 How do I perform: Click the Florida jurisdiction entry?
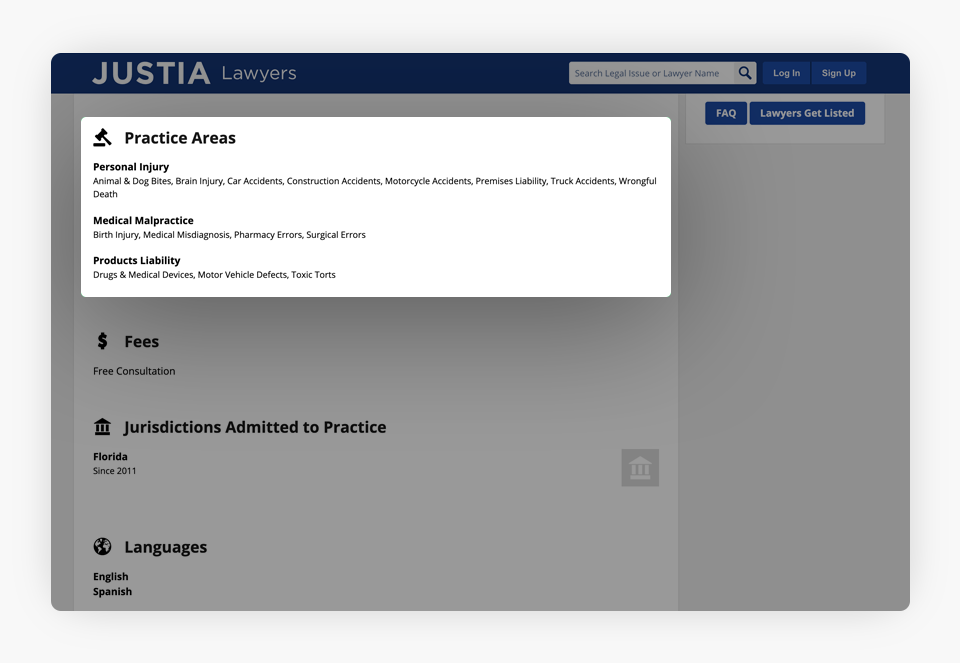click(x=110, y=457)
